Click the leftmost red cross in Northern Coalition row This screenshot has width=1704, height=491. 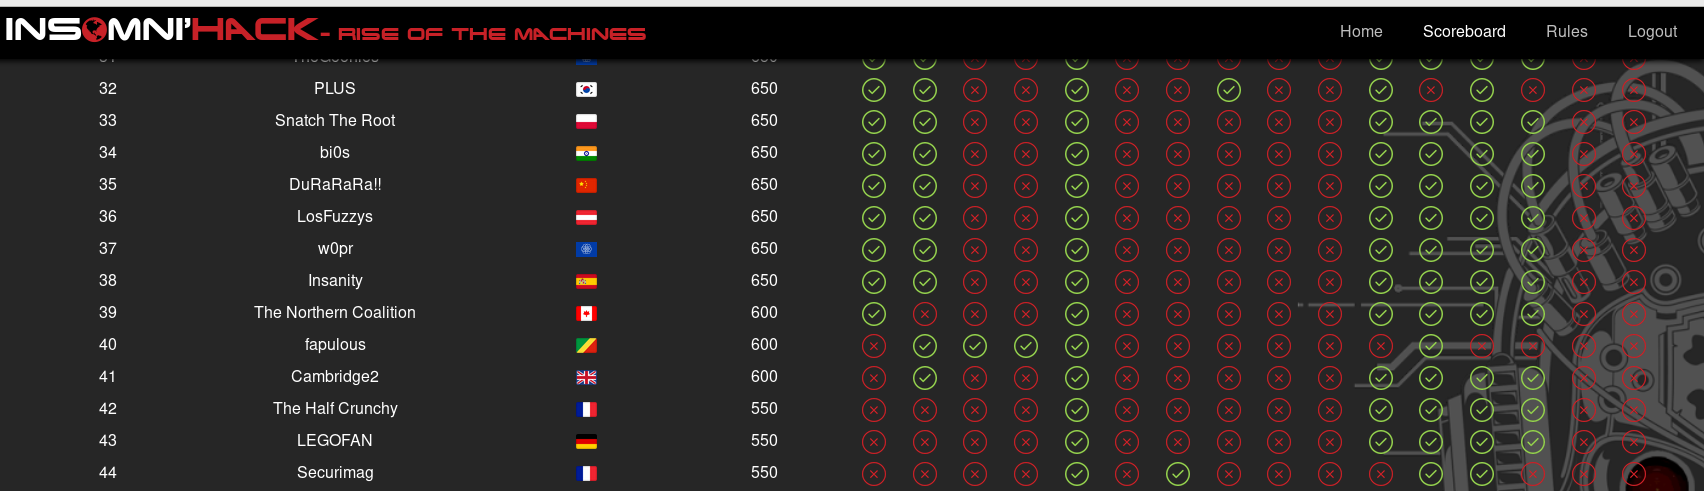[x=925, y=314]
